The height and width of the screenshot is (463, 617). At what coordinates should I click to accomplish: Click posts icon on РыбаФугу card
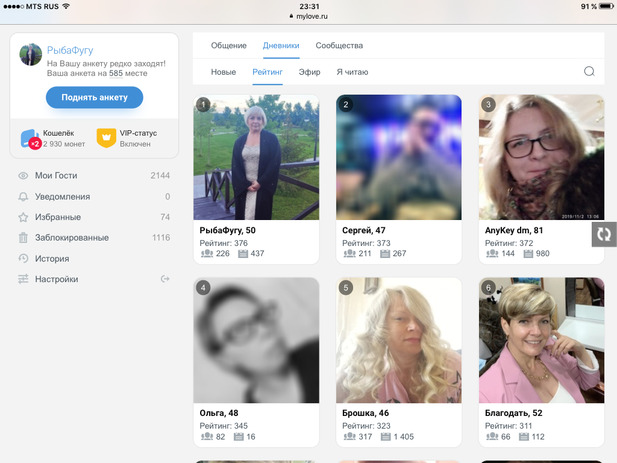click(243, 254)
